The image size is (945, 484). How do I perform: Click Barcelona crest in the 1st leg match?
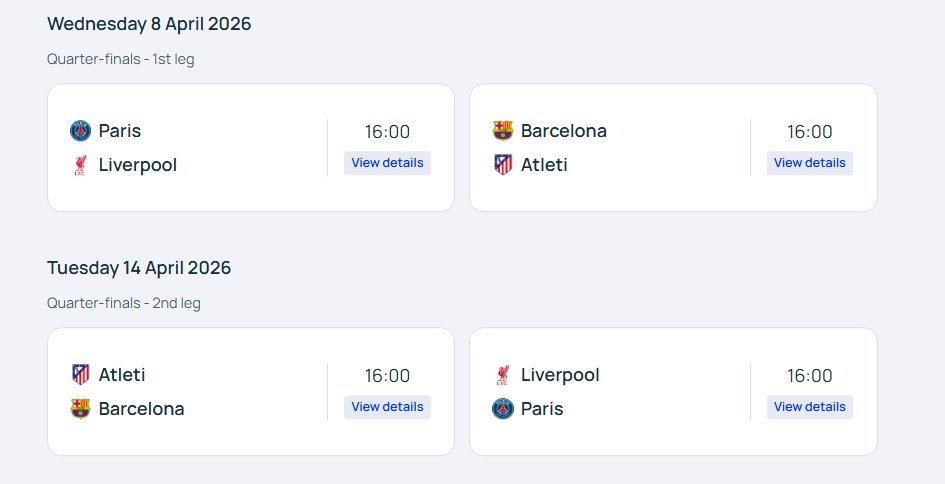pos(503,131)
